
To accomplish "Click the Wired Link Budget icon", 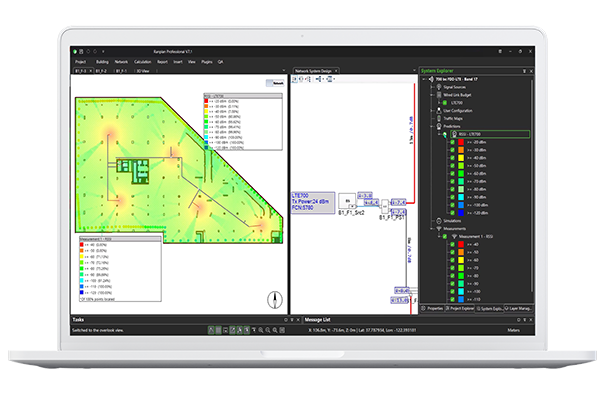I will coord(438,95).
